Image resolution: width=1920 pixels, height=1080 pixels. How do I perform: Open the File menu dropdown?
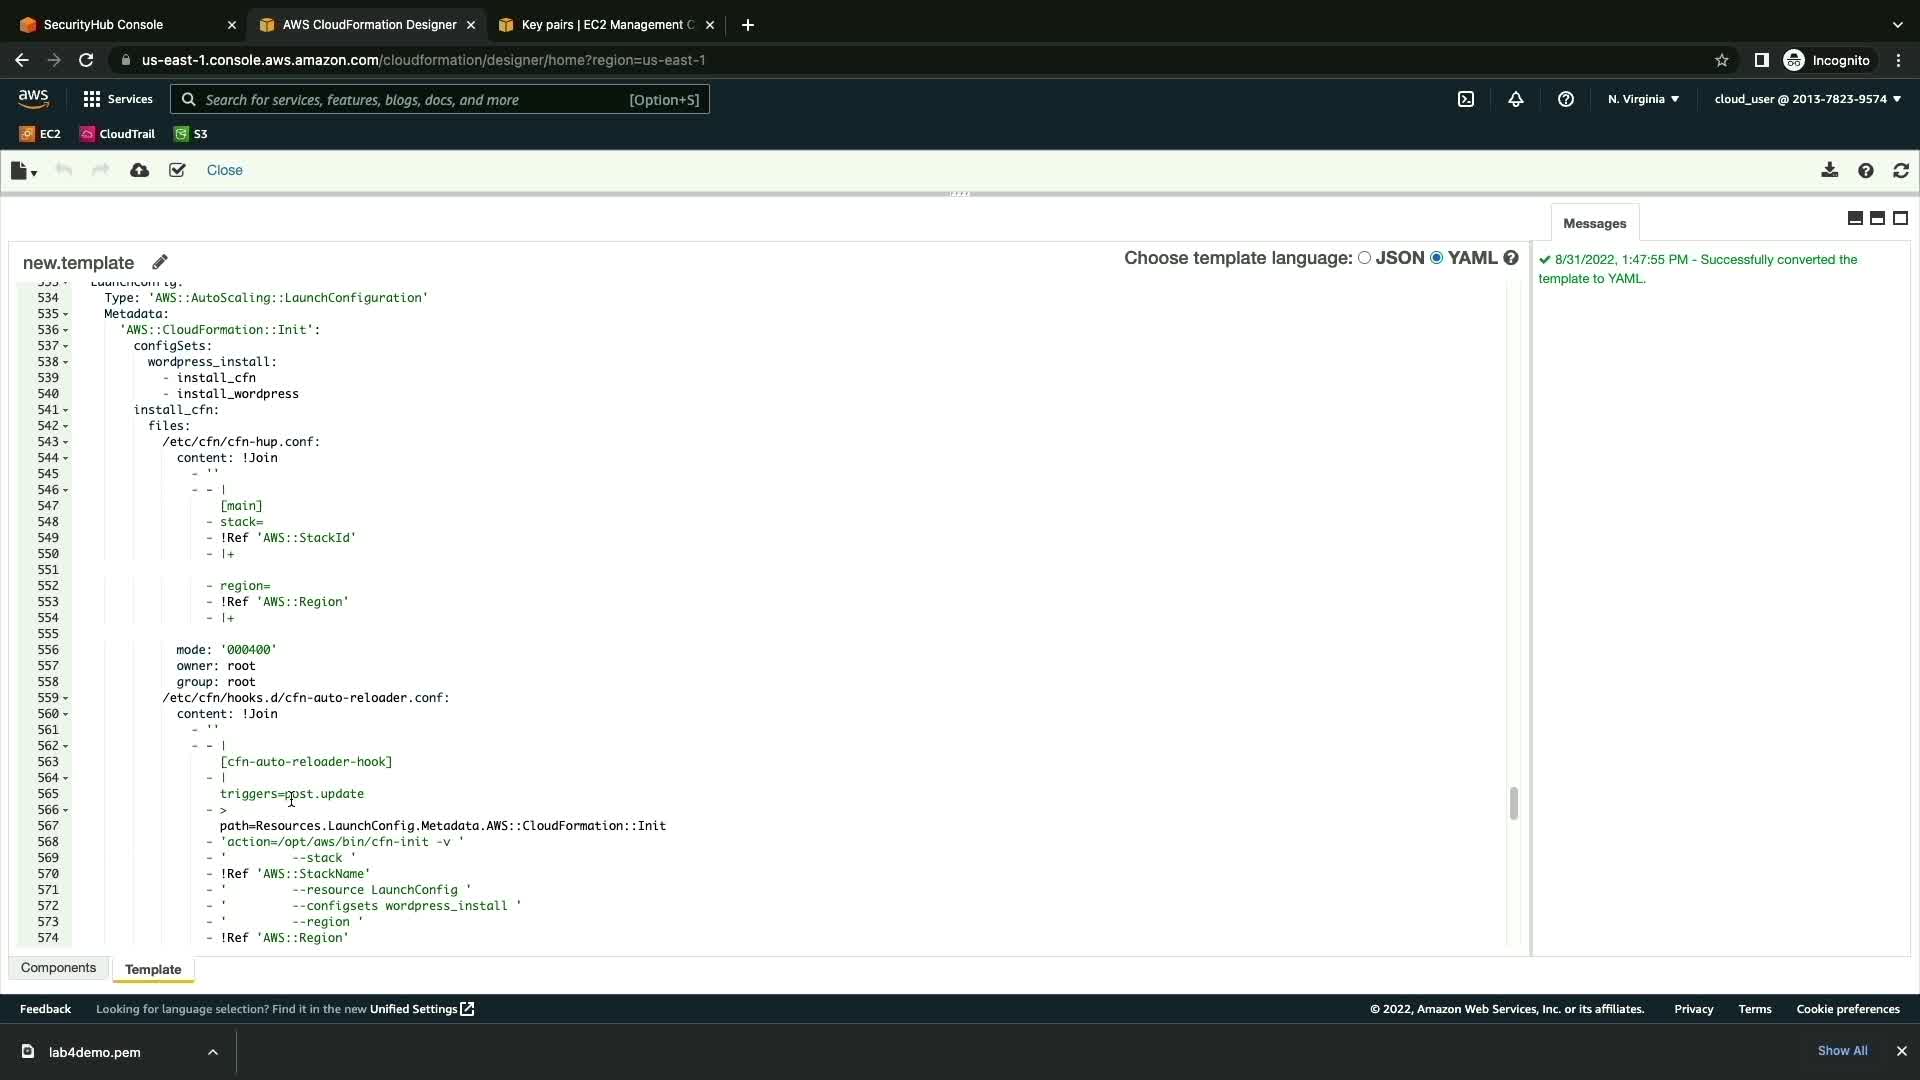[x=23, y=171]
